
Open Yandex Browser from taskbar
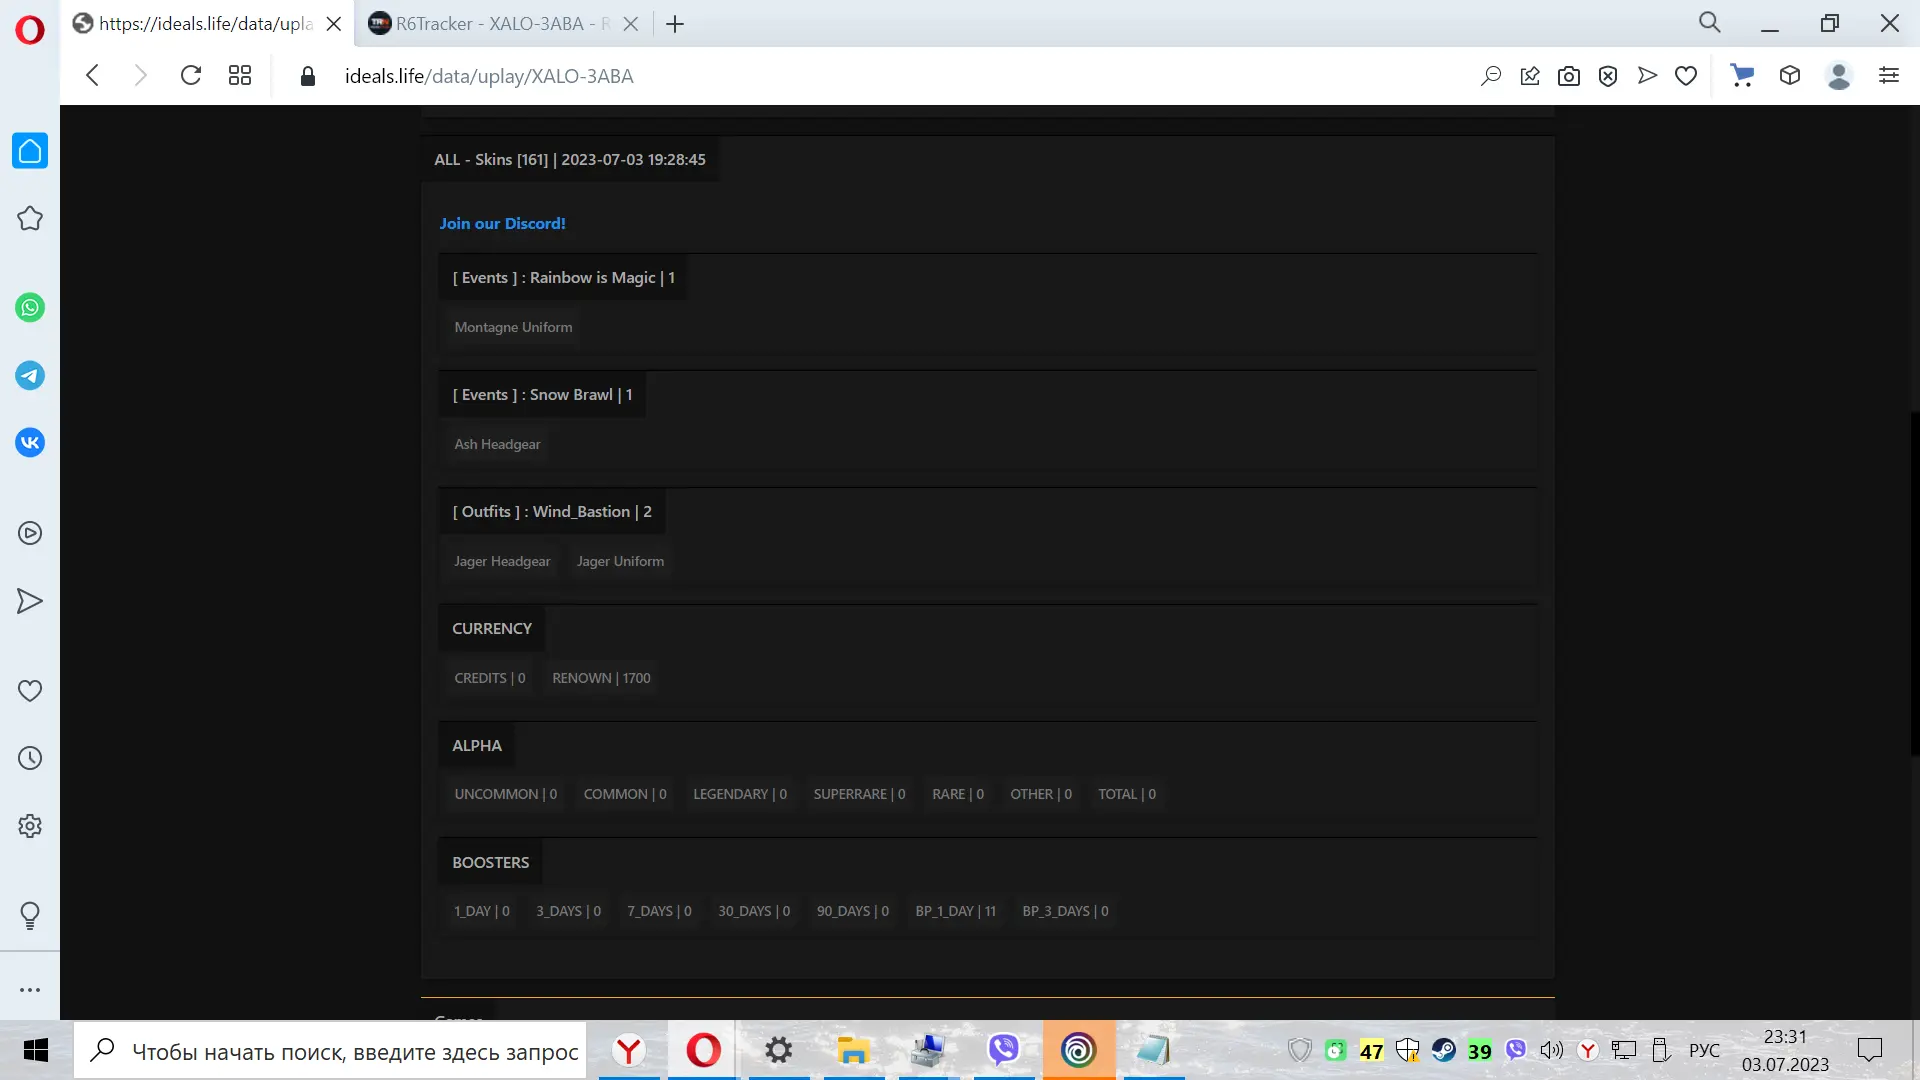coord(629,1050)
